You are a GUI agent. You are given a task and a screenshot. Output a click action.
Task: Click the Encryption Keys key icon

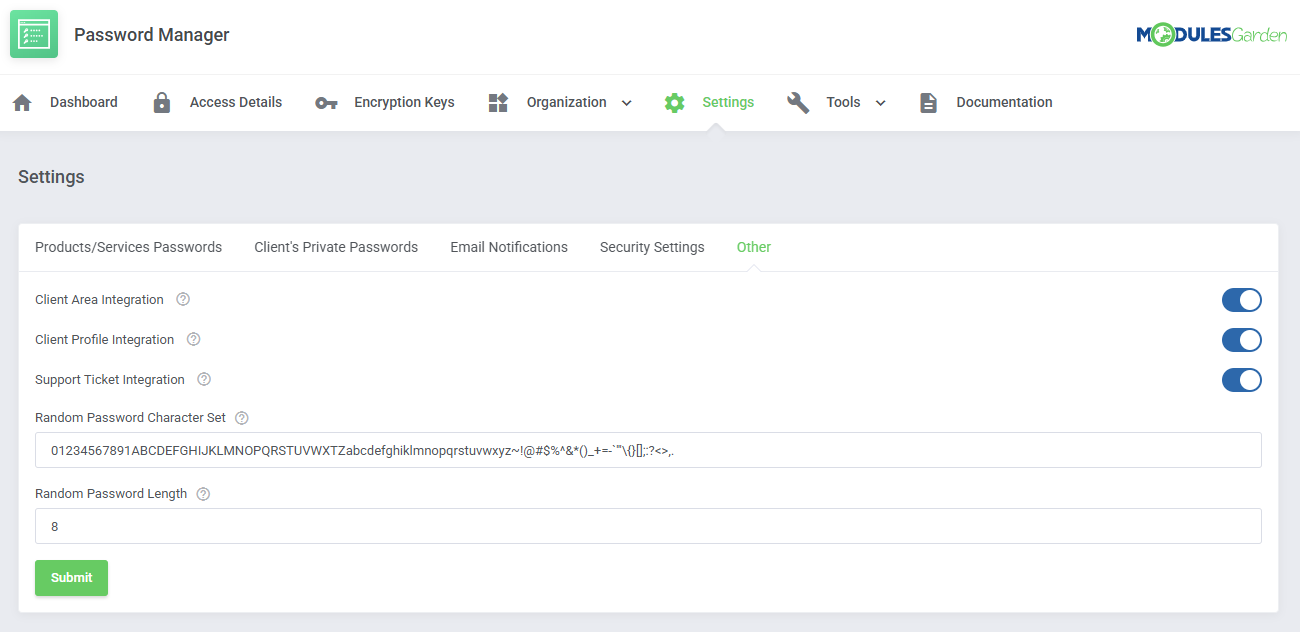click(x=326, y=103)
